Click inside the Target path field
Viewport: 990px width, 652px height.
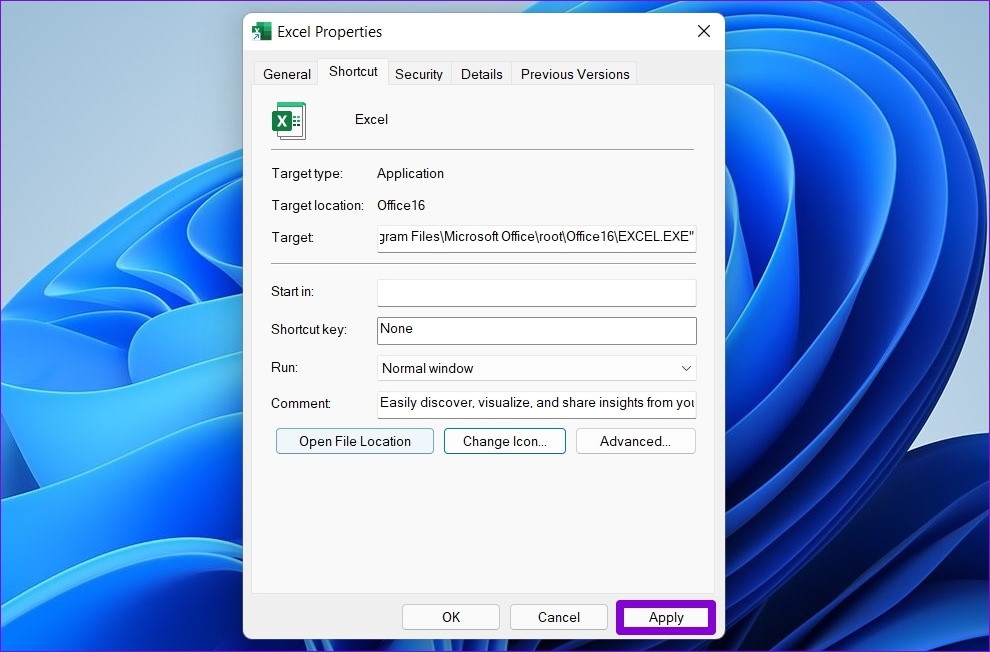[536, 237]
